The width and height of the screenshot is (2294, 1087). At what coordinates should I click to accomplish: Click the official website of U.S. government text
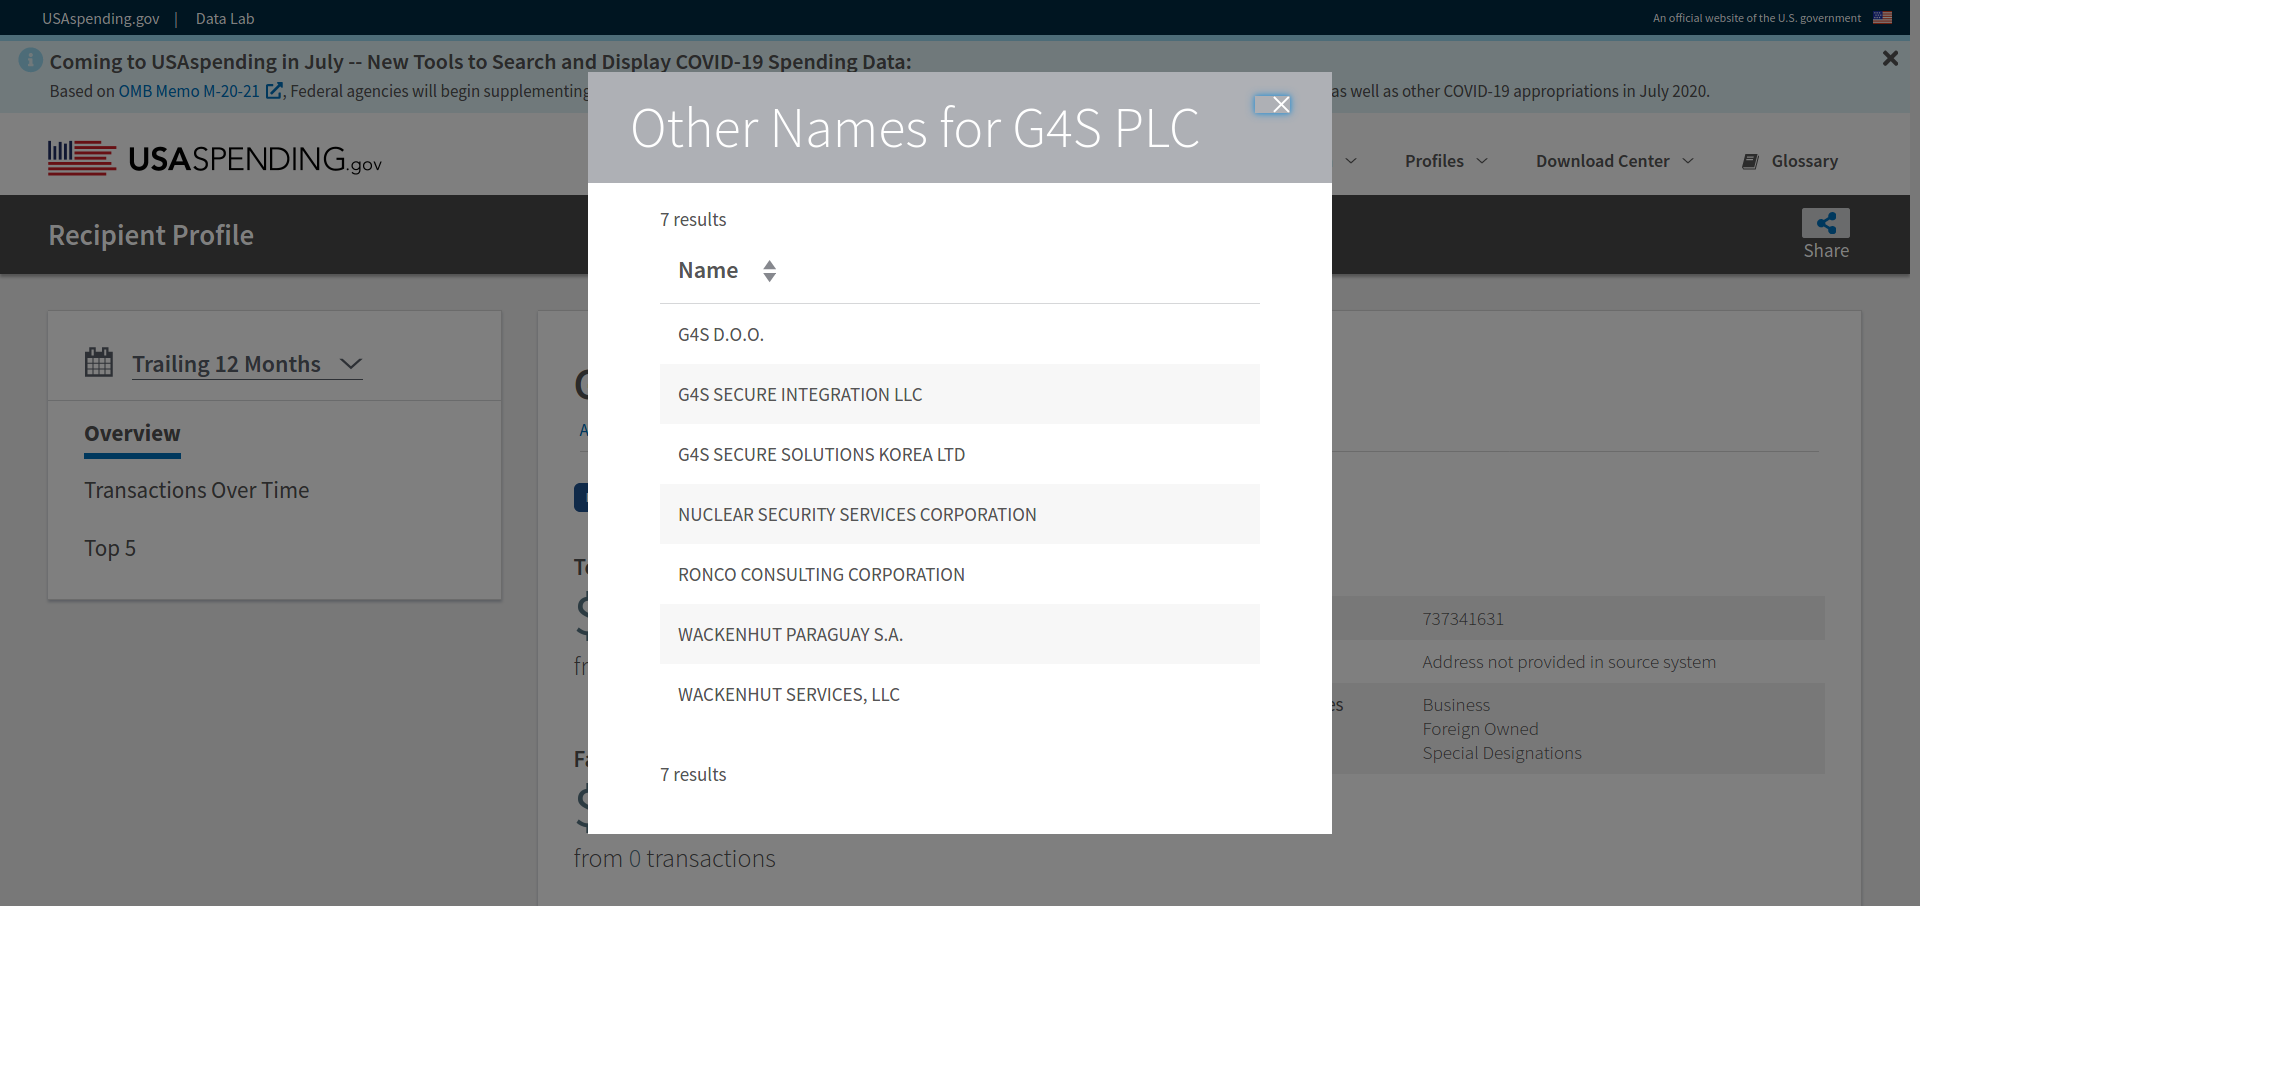[x=1756, y=18]
